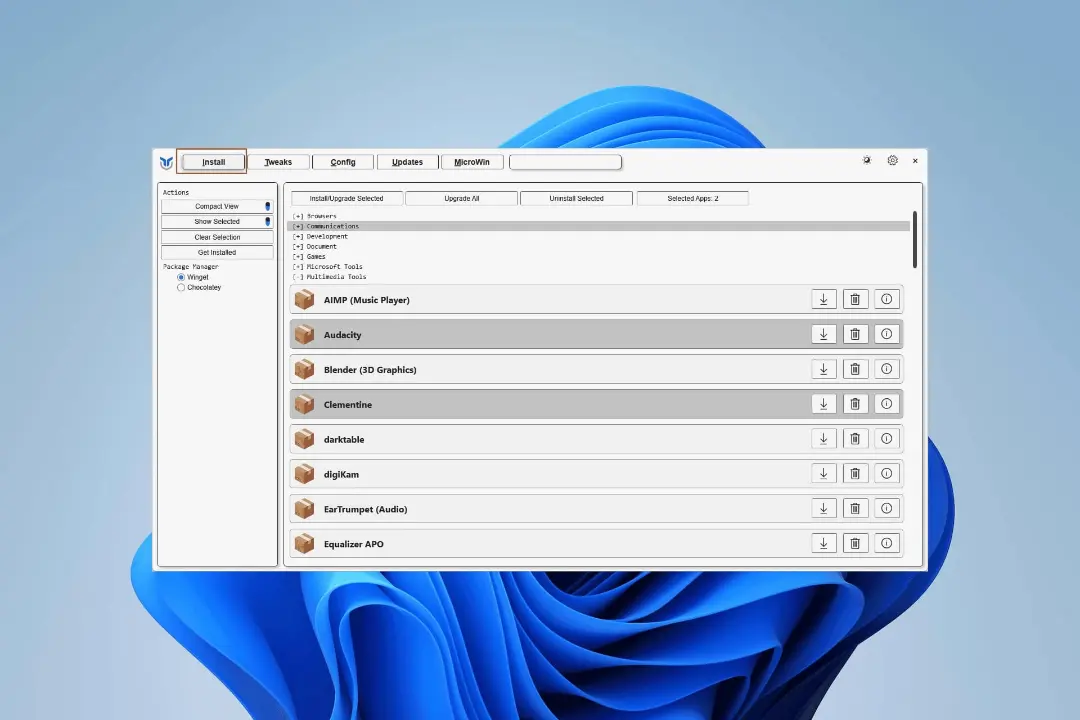Open info for Equalizer APO
The width and height of the screenshot is (1080, 720).
coord(886,544)
